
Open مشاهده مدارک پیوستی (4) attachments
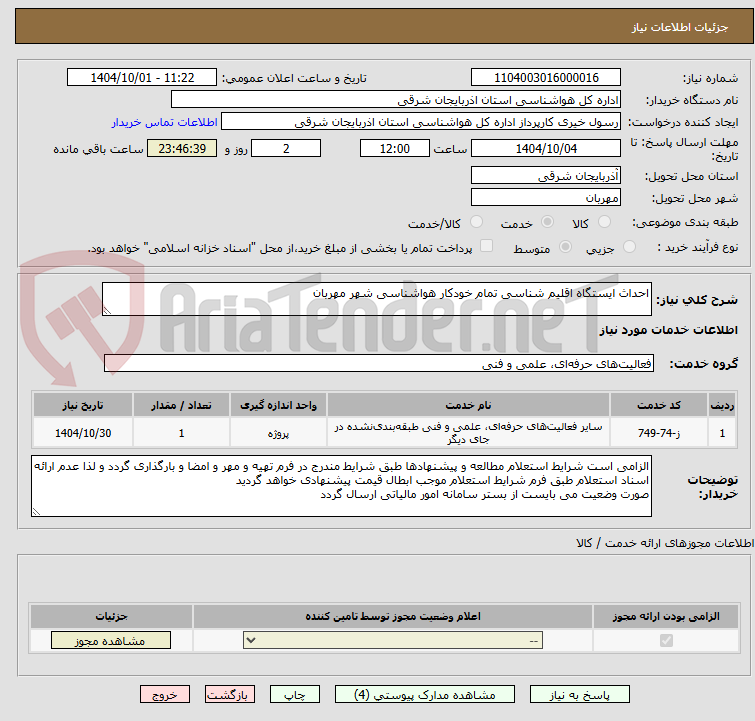[424, 695]
